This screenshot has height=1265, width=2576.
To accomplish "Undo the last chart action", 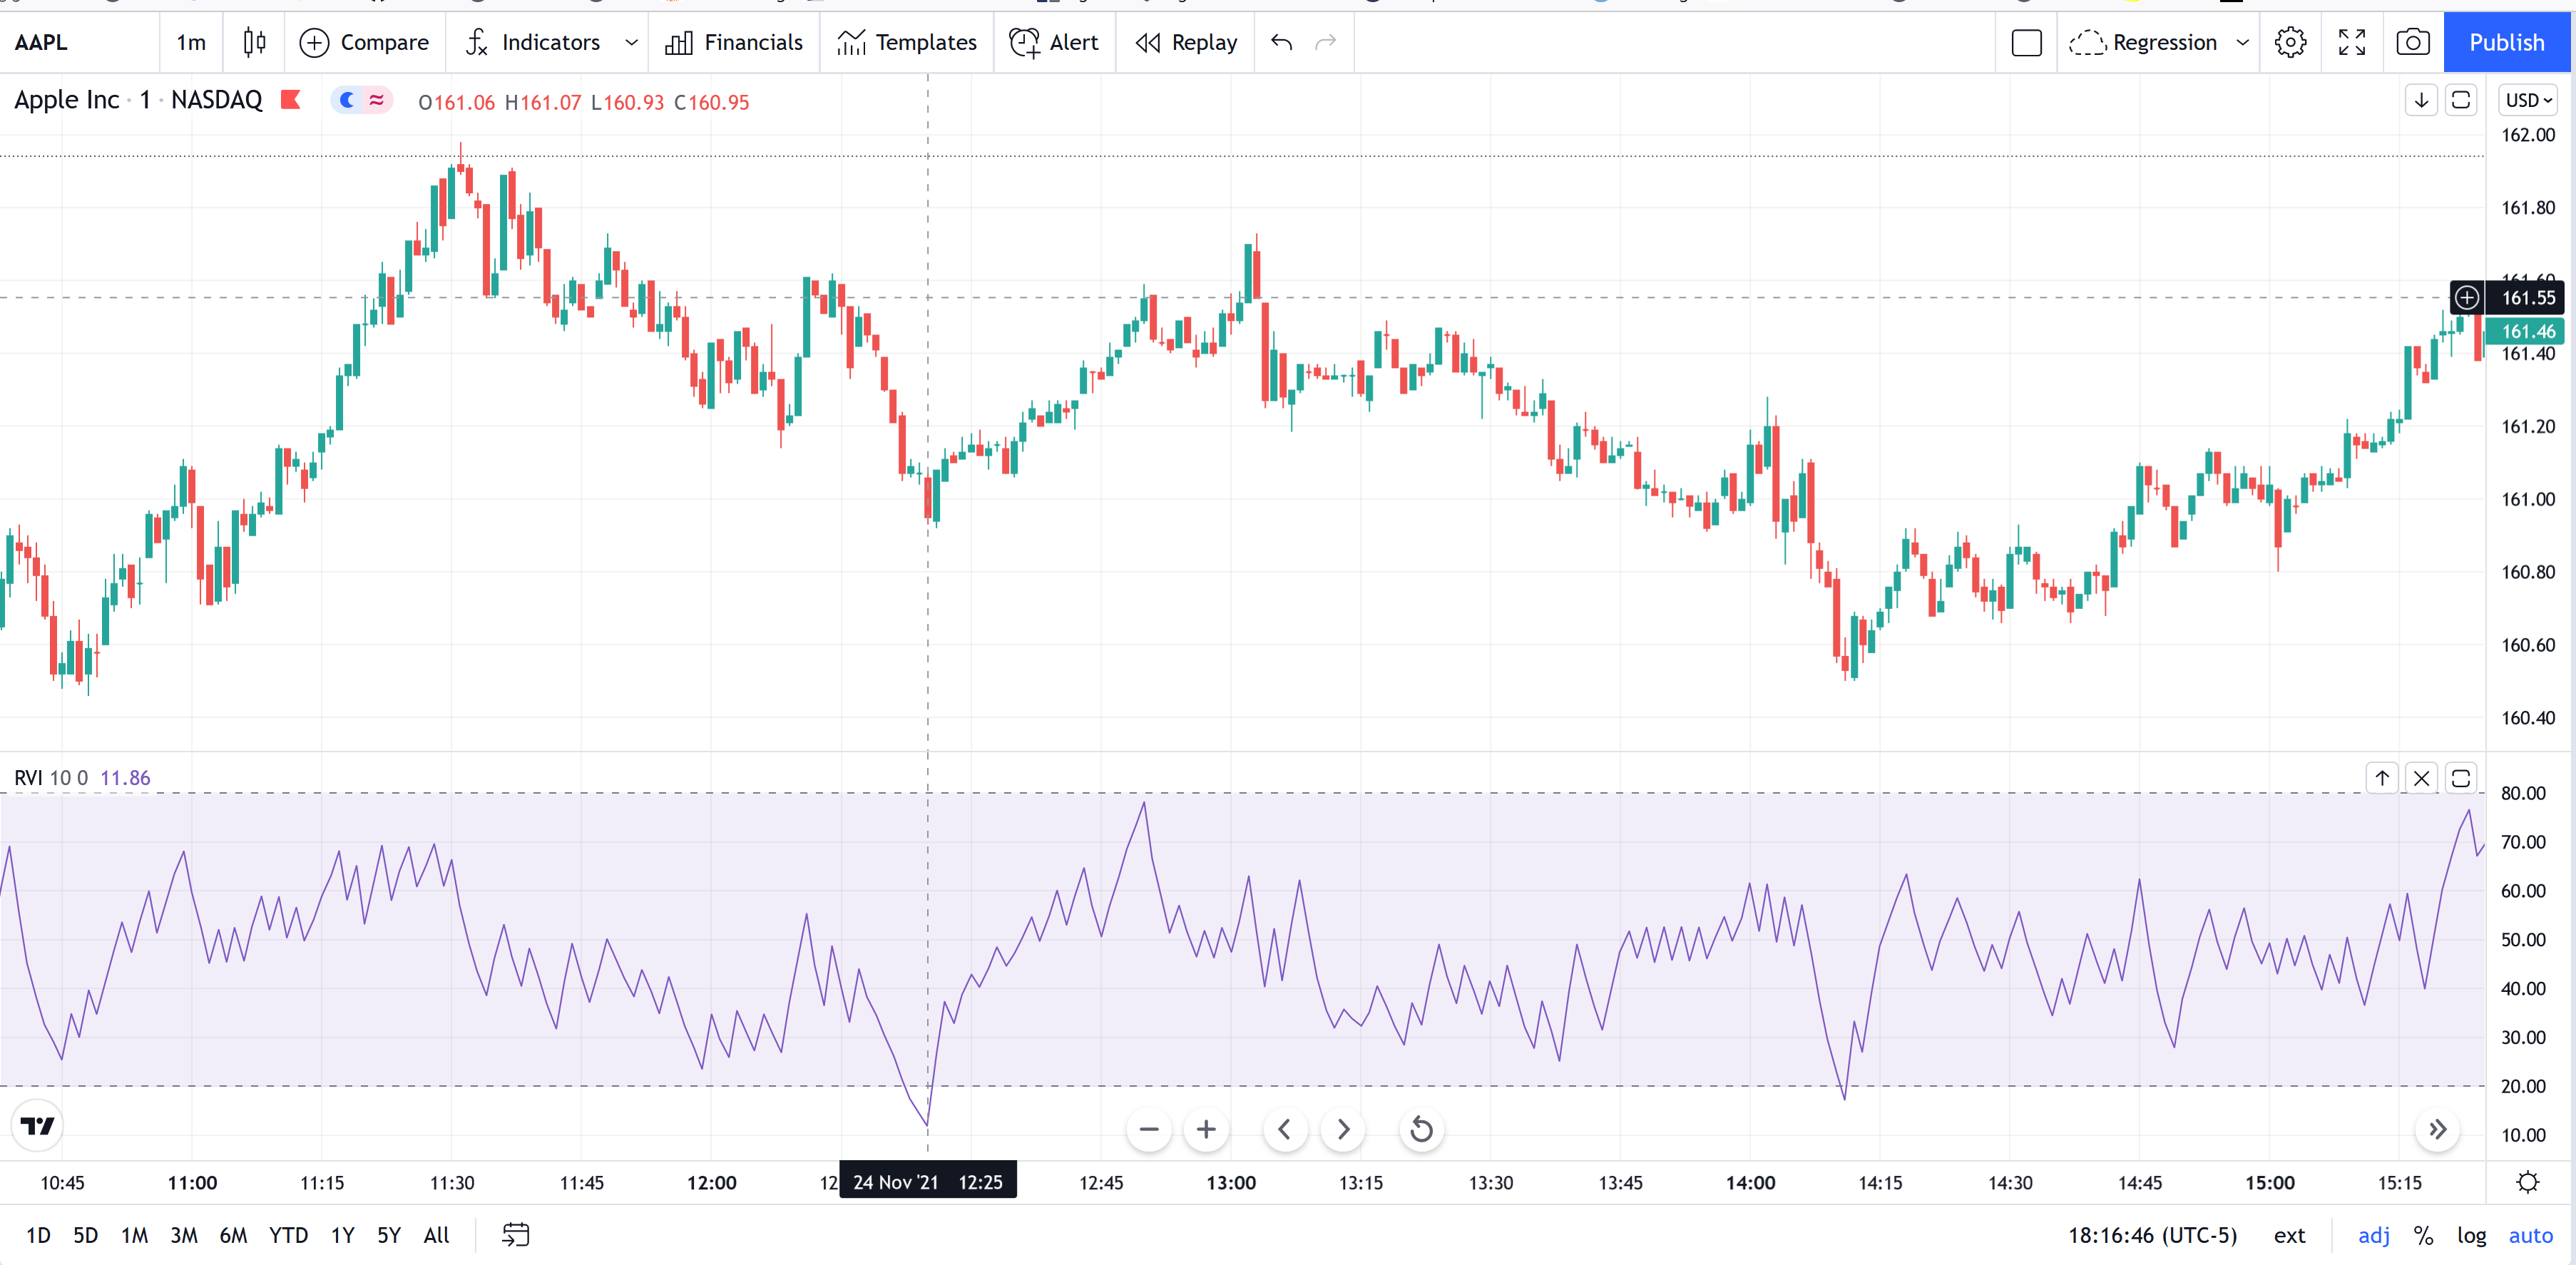I will [1281, 42].
